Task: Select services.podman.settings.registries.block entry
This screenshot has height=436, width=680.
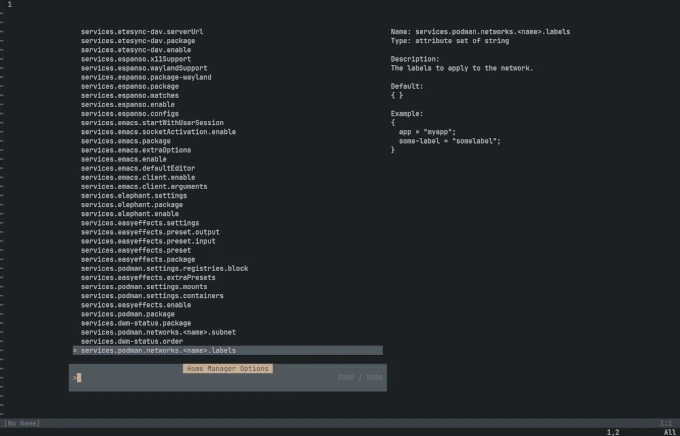Action: [x=164, y=269]
